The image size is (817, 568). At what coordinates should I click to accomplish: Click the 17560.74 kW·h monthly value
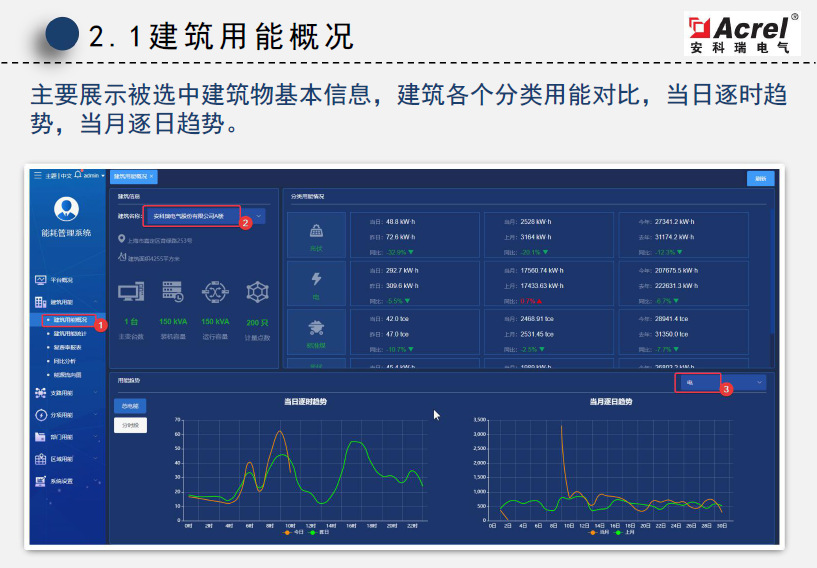coord(542,270)
